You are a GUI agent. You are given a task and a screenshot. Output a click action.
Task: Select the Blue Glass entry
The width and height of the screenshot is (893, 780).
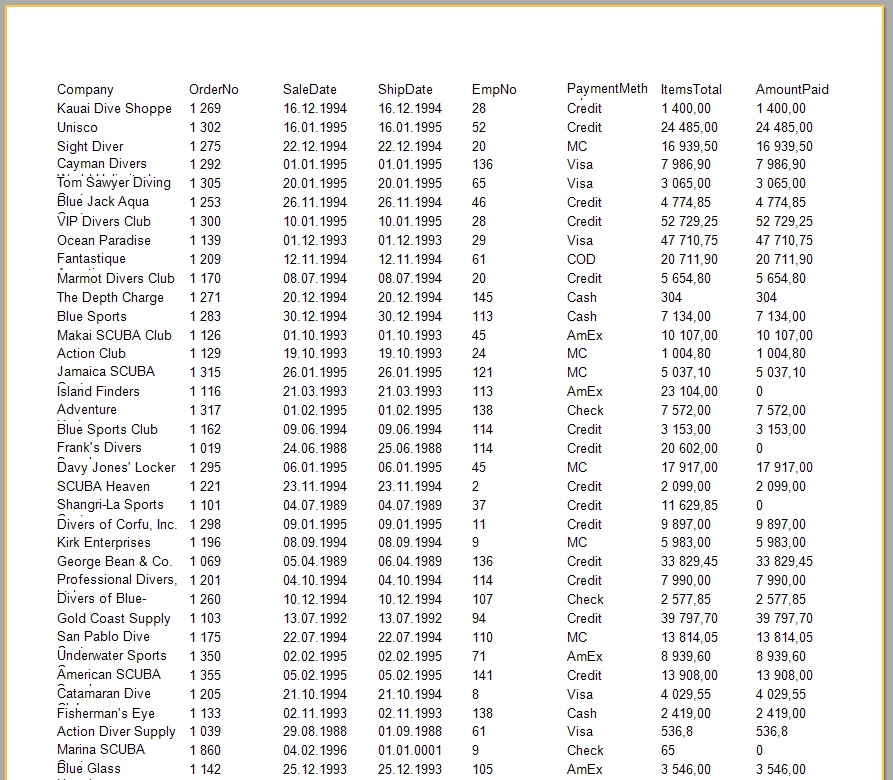(x=89, y=769)
